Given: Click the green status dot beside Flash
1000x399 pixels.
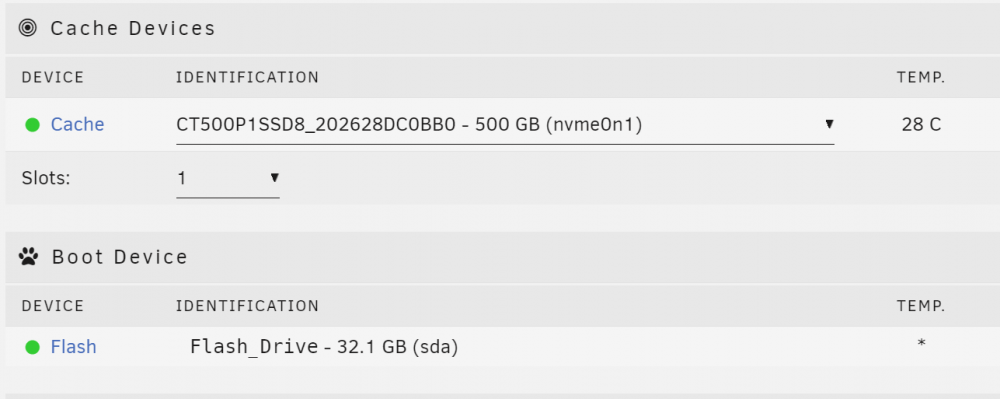Looking at the screenshot, I should coord(33,347).
